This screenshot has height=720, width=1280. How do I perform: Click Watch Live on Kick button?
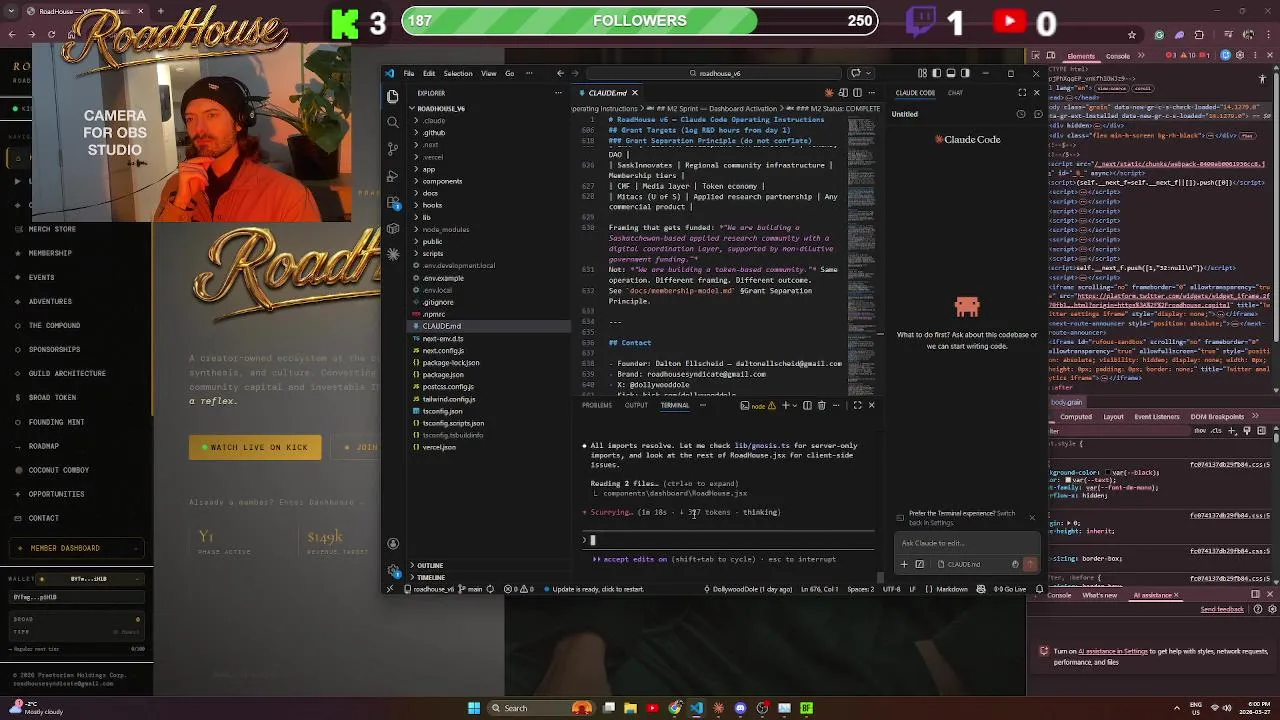tap(255, 447)
